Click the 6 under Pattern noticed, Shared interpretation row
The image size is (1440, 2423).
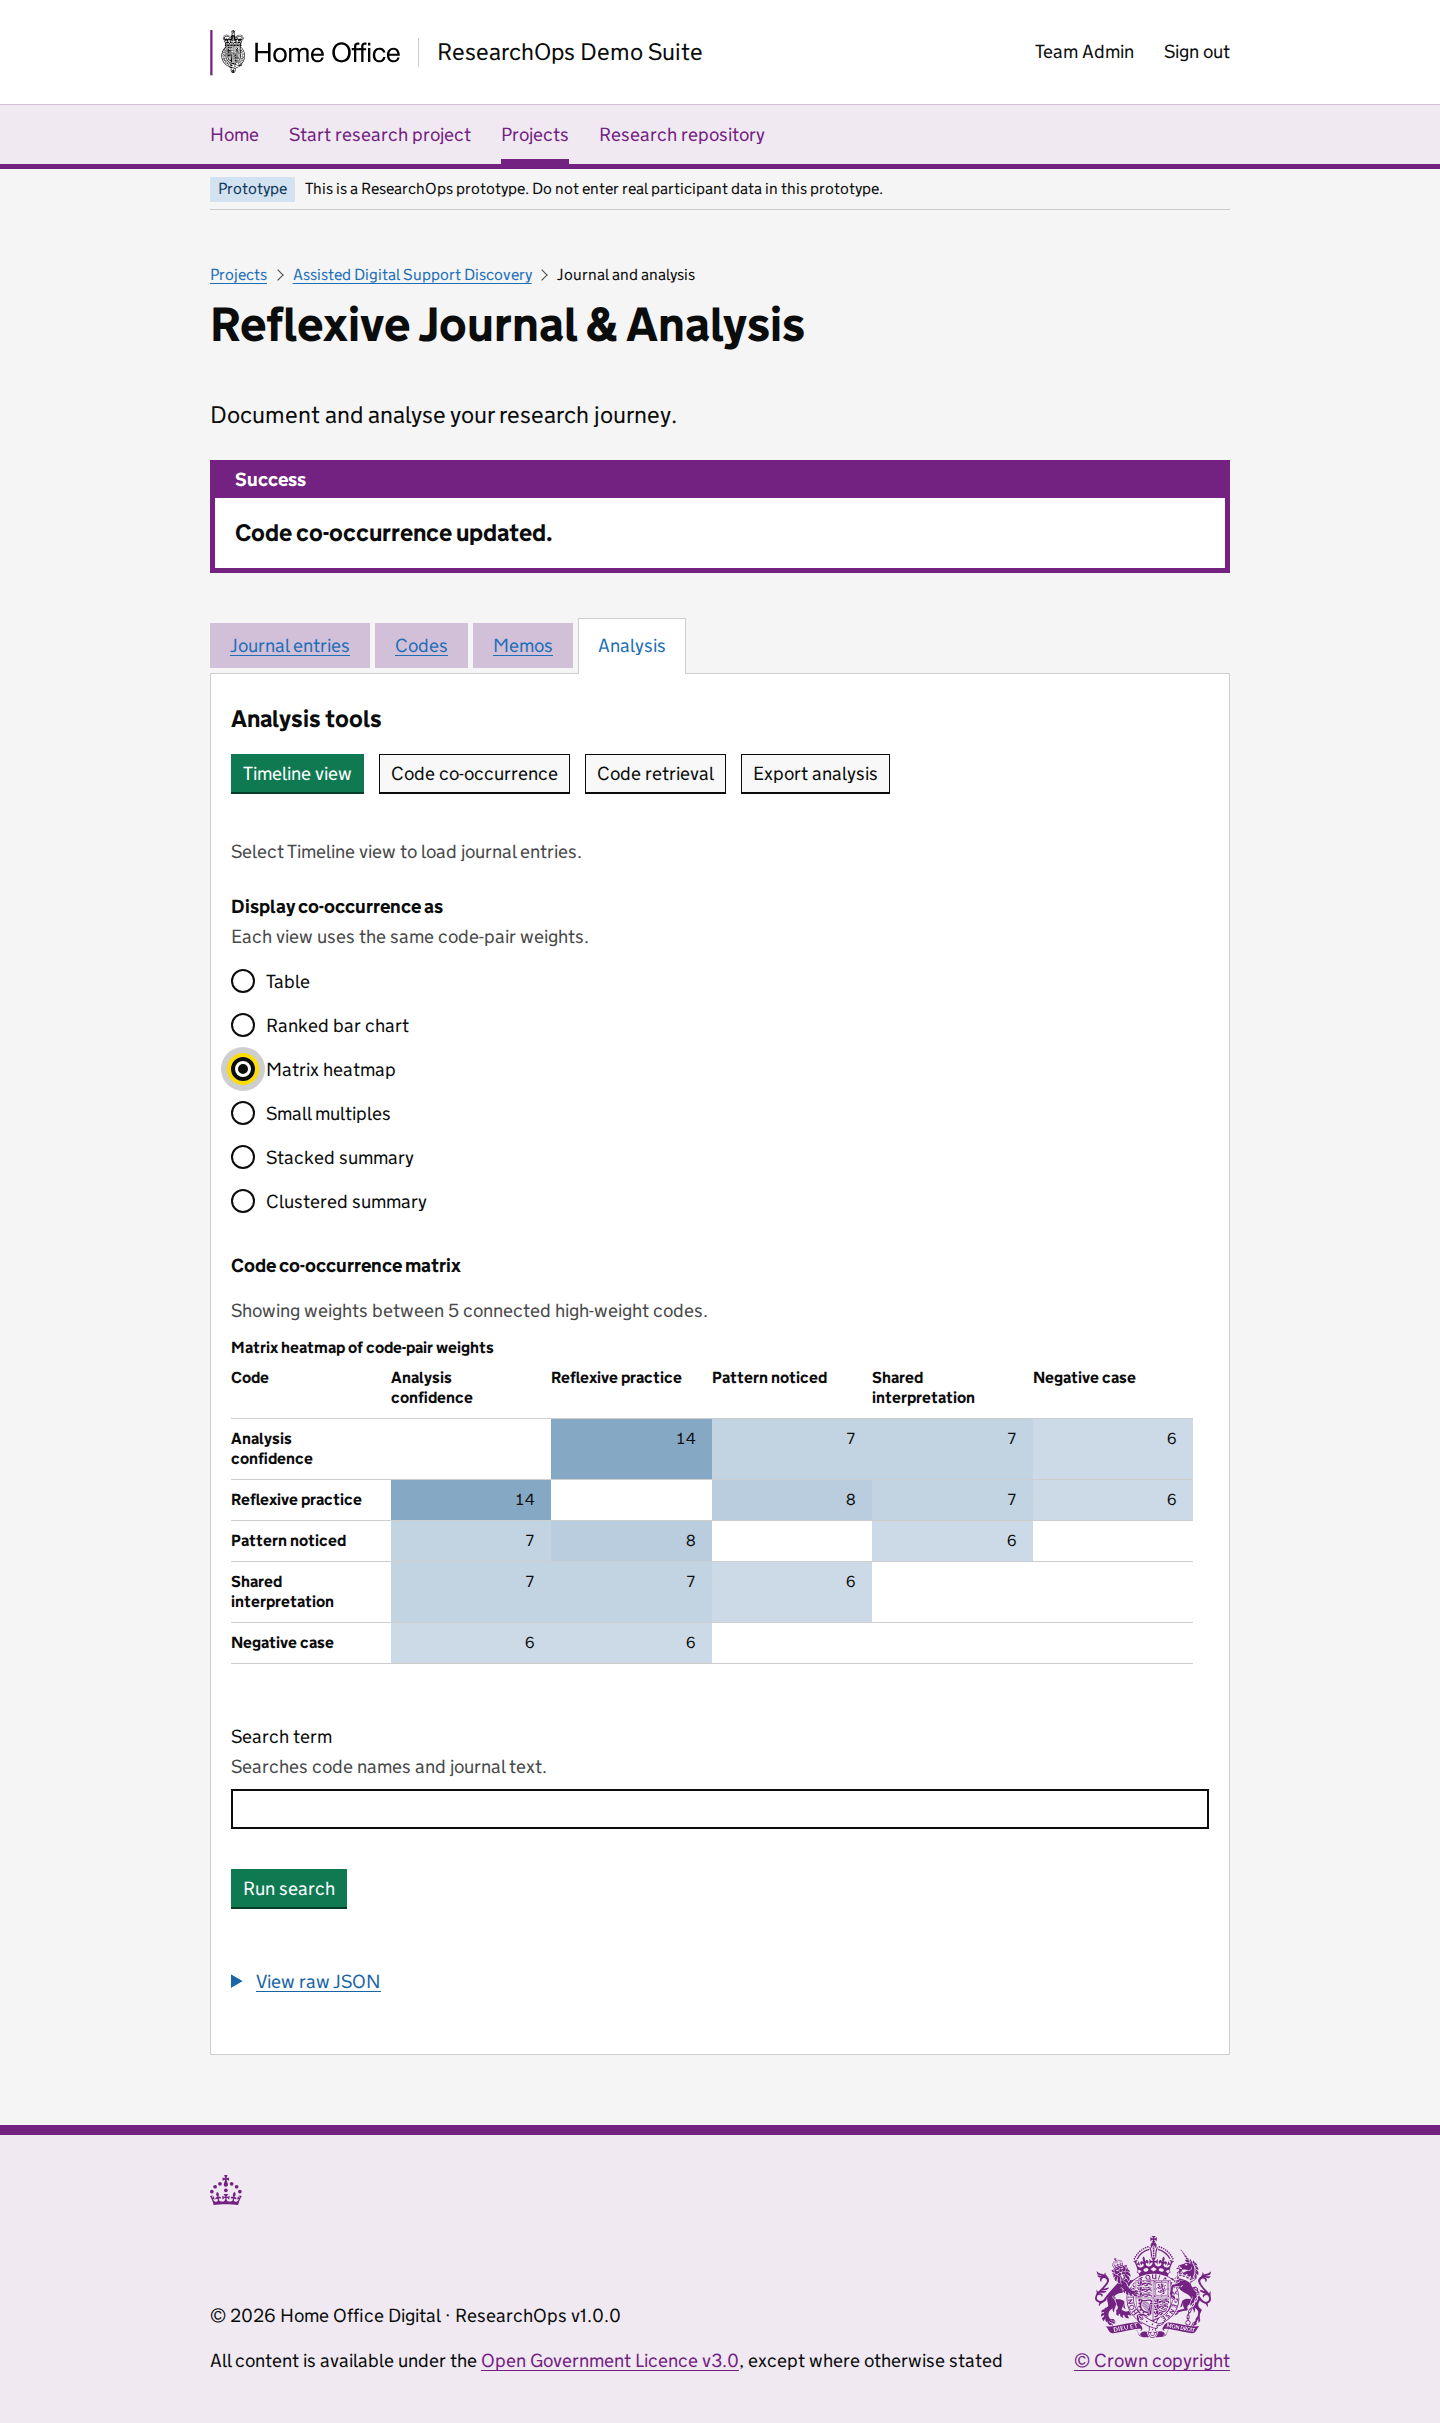click(x=792, y=1592)
